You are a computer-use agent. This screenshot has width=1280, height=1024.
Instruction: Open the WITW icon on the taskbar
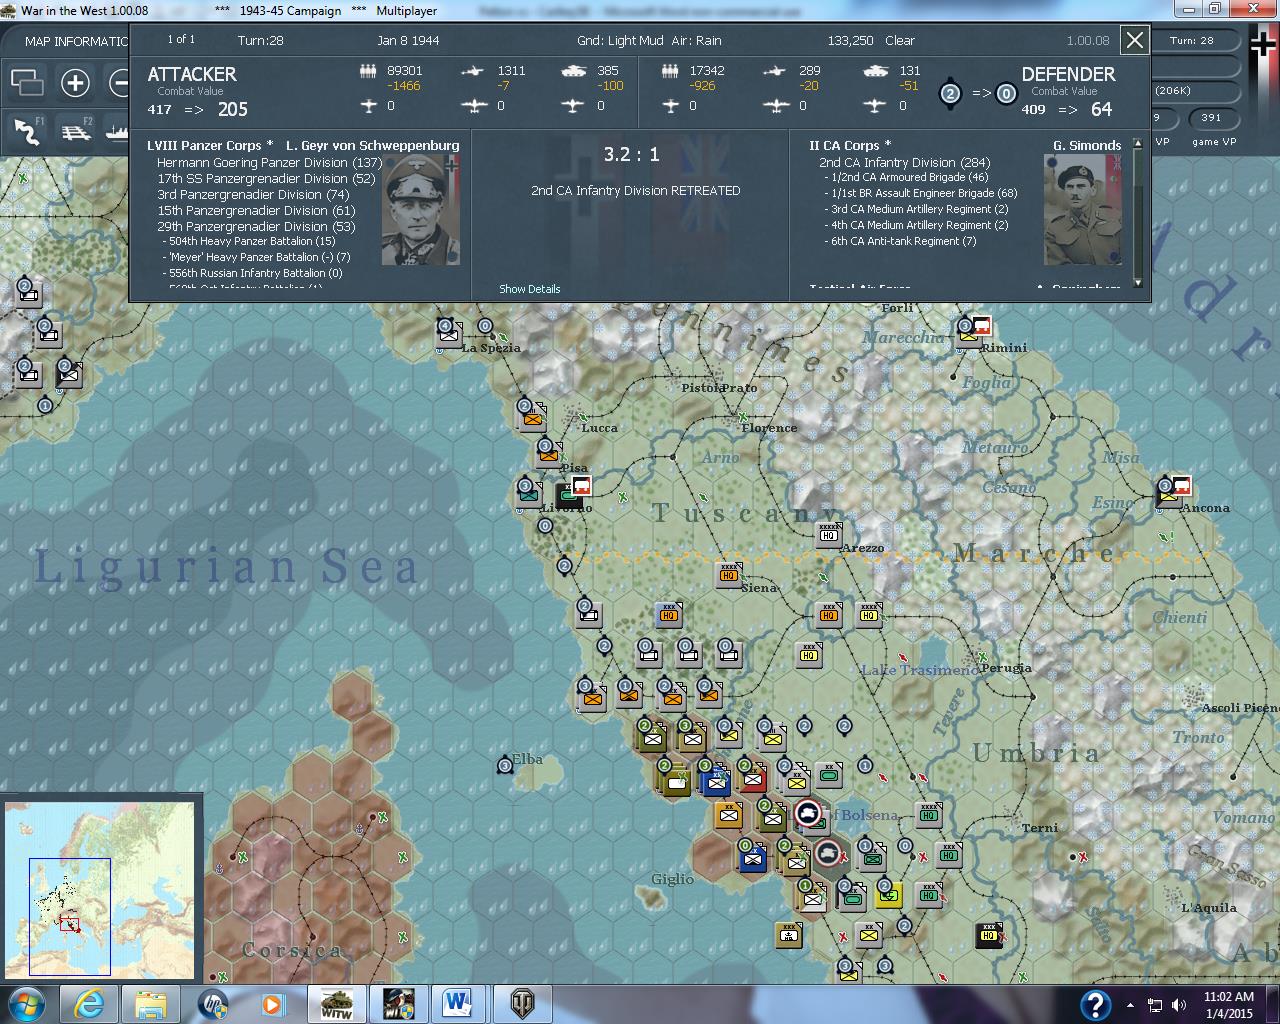click(338, 1003)
